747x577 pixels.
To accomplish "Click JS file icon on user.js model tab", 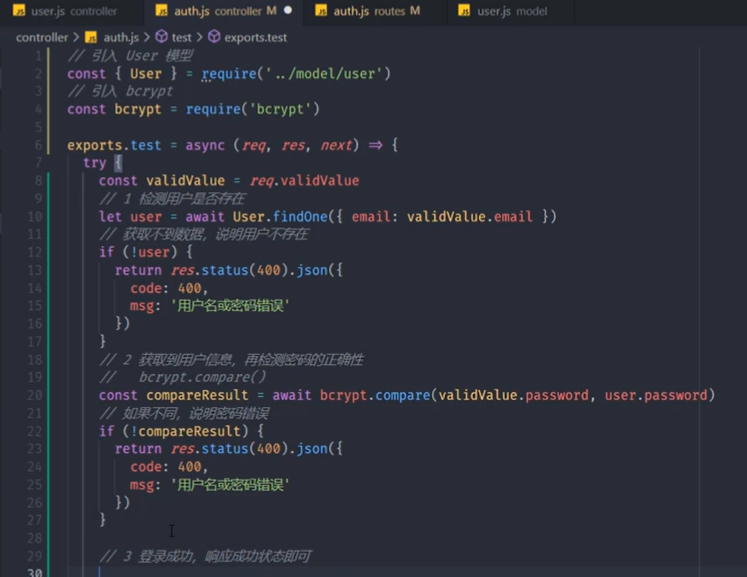I will point(464,10).
